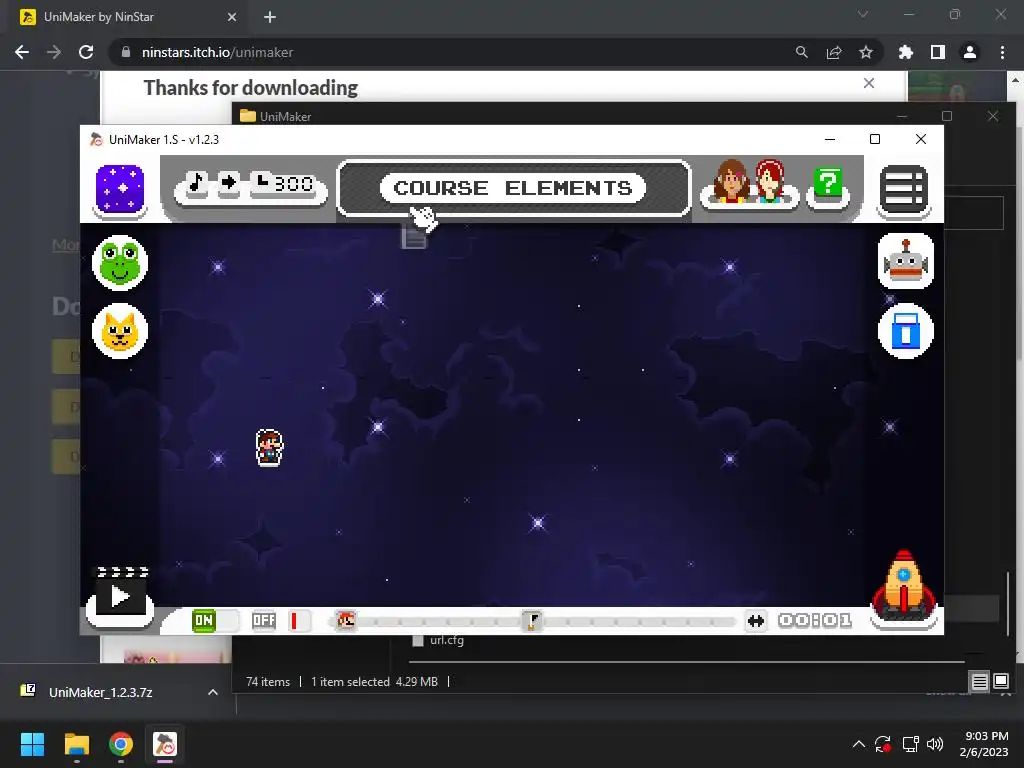Click the course length scroll track

click(x=532, y=621)
